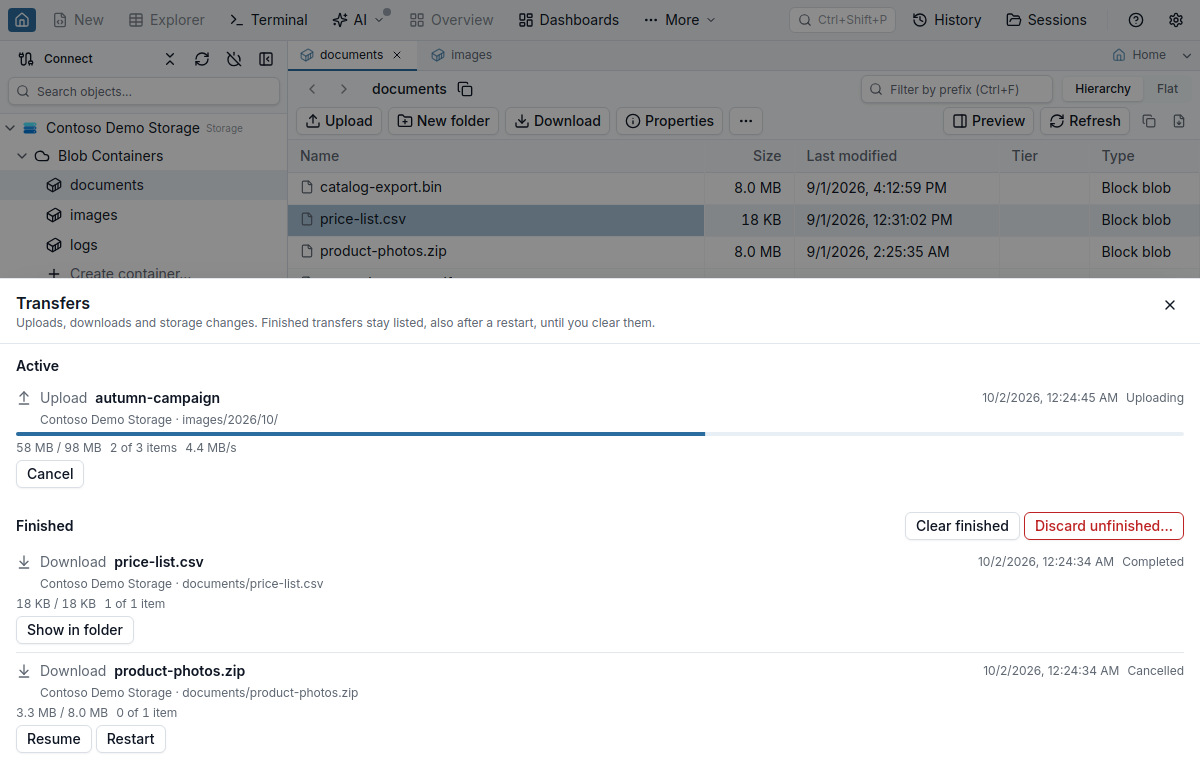Go forward with the right arrow navigation icon

coord(344,89)
